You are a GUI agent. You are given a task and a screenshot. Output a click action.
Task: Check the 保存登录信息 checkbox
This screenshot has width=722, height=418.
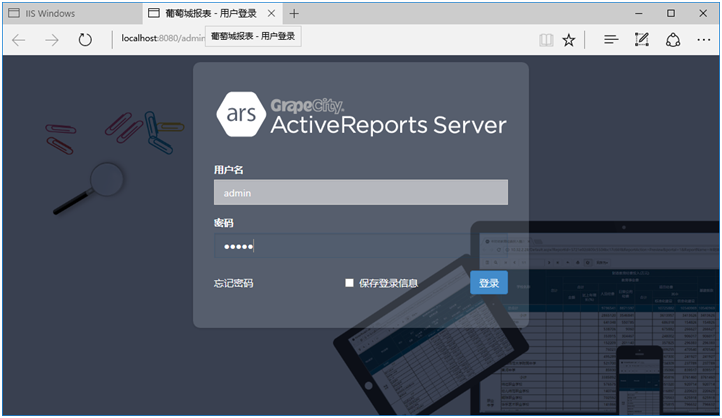(x=349, y=283)
